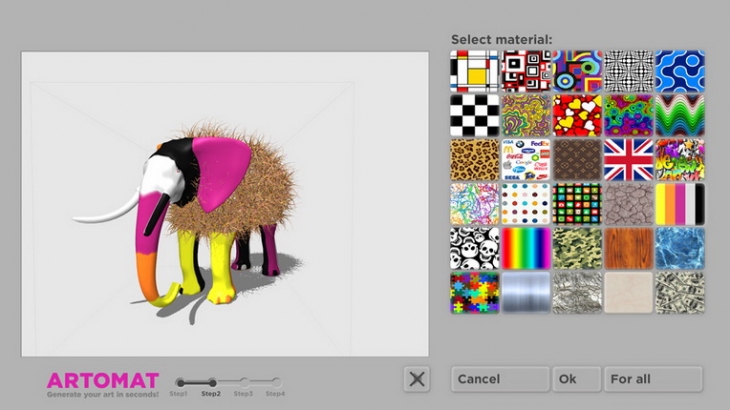Click the Cancel button
The height and width of the screenshot is (410, 730).
(x=500, y=379)
